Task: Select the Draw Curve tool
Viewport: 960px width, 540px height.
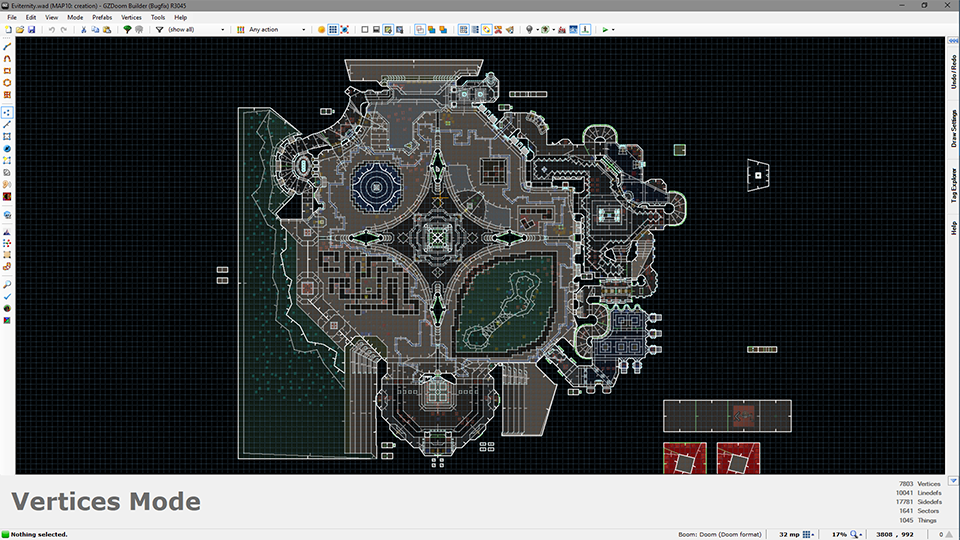Action: coord(7,59)
